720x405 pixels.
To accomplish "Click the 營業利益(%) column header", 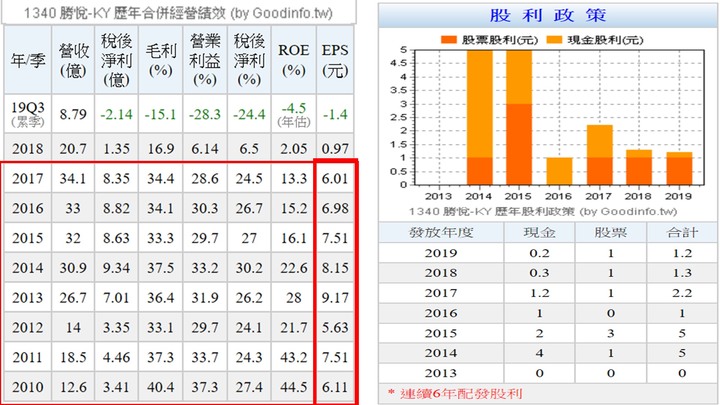I will [x=205, y=60].
